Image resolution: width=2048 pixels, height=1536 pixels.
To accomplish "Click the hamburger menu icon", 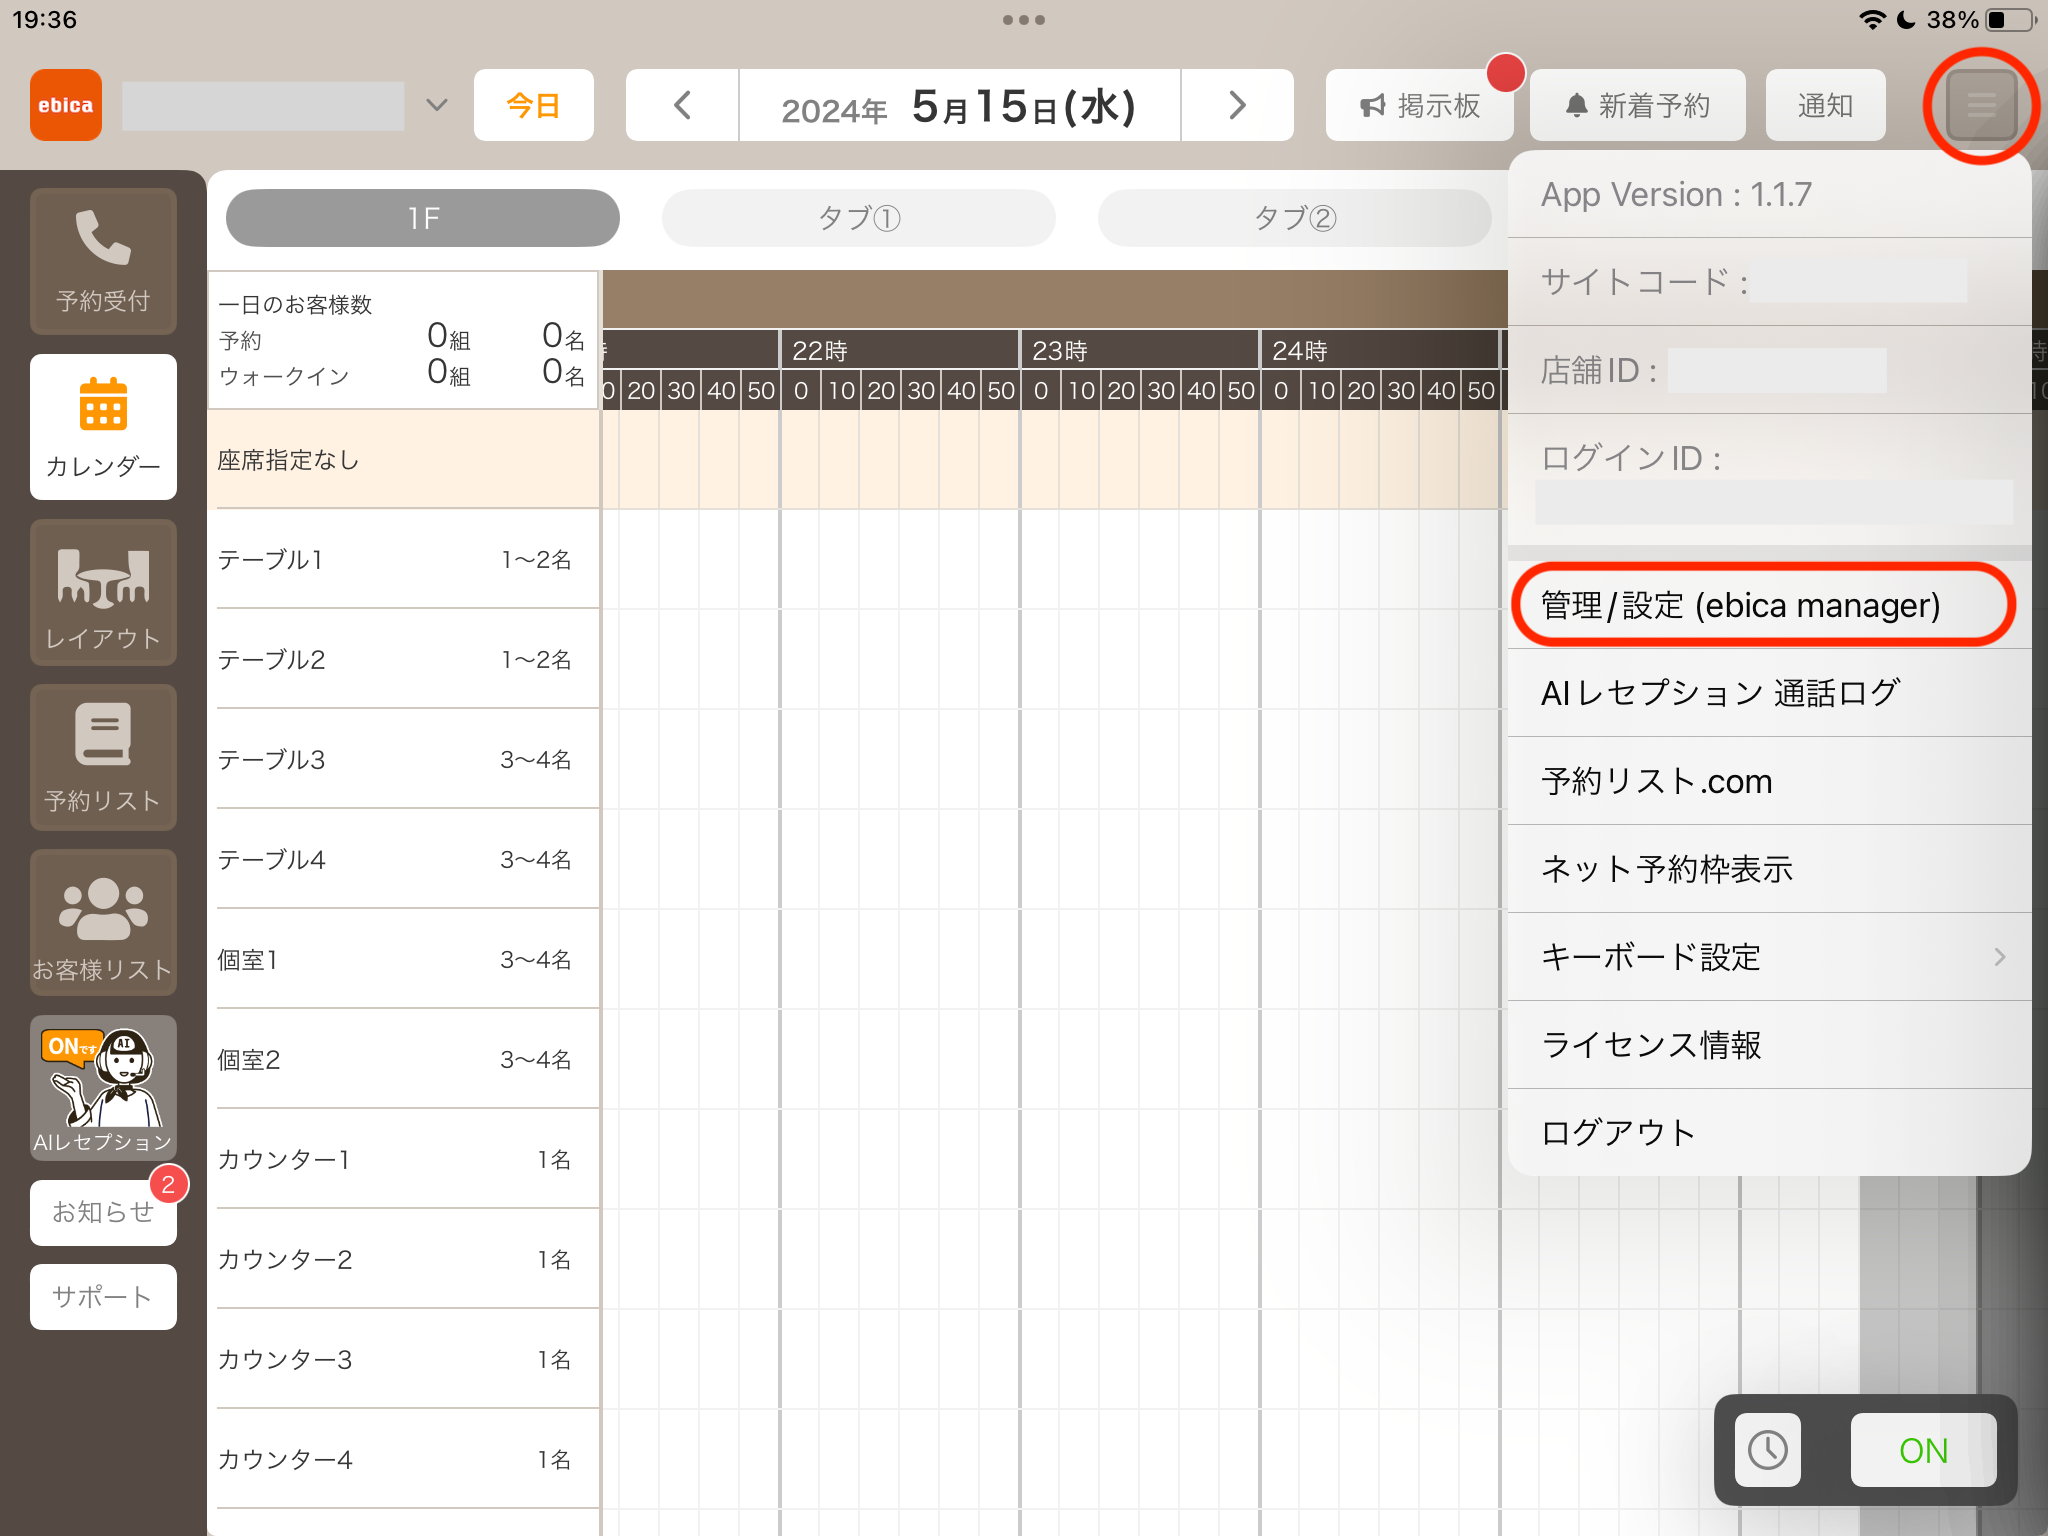I will tap(1981, 105).
